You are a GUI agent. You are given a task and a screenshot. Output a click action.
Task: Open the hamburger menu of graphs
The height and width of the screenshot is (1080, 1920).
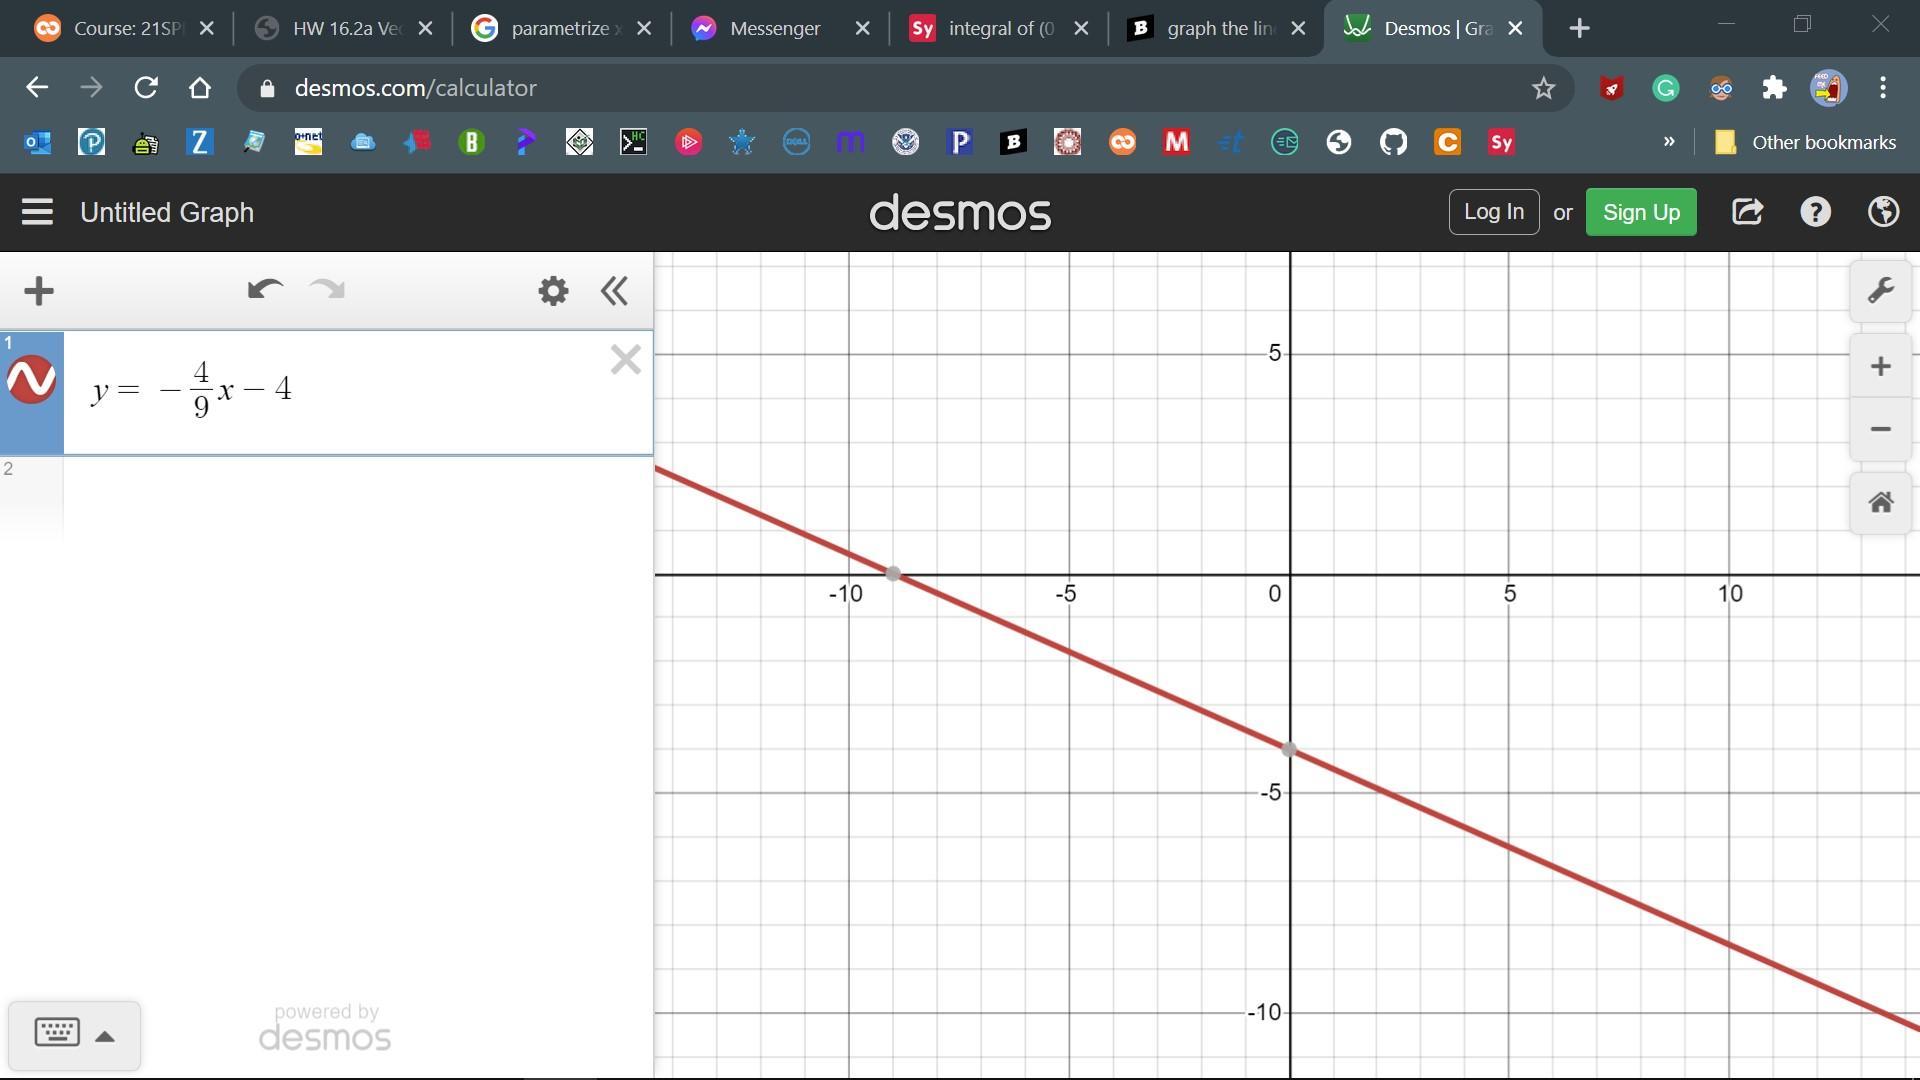coord(37,212)
